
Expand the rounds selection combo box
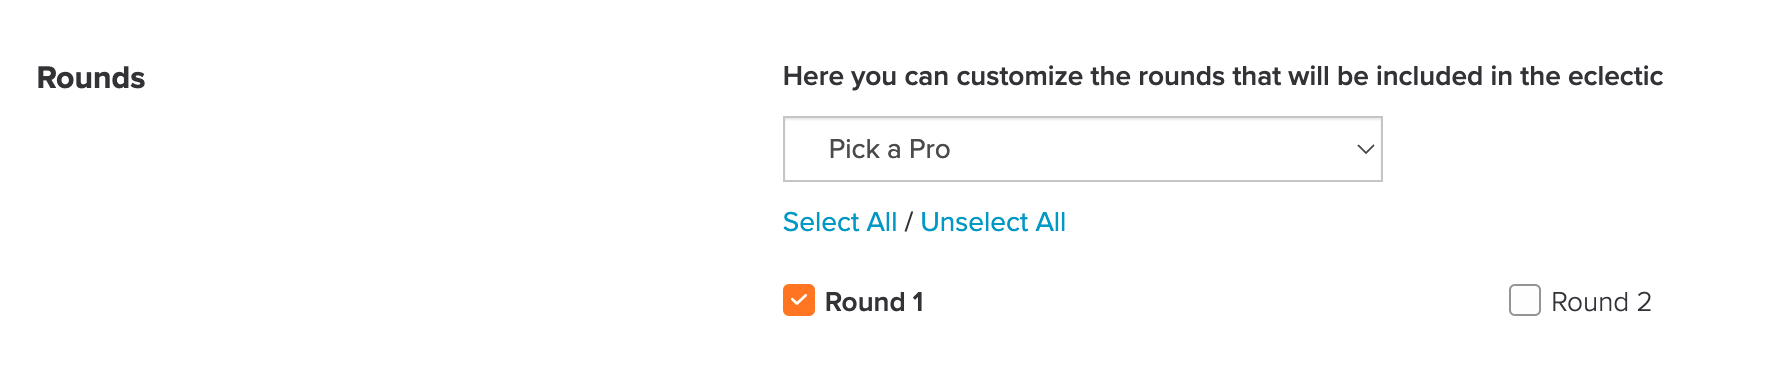pos(1083,149)
